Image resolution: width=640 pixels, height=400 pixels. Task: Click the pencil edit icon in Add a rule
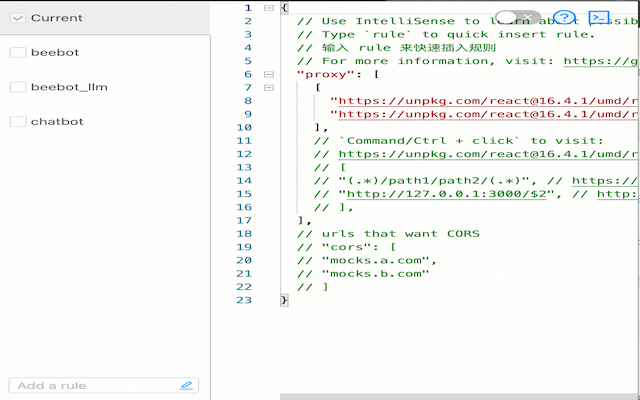[x=186, y=385]
